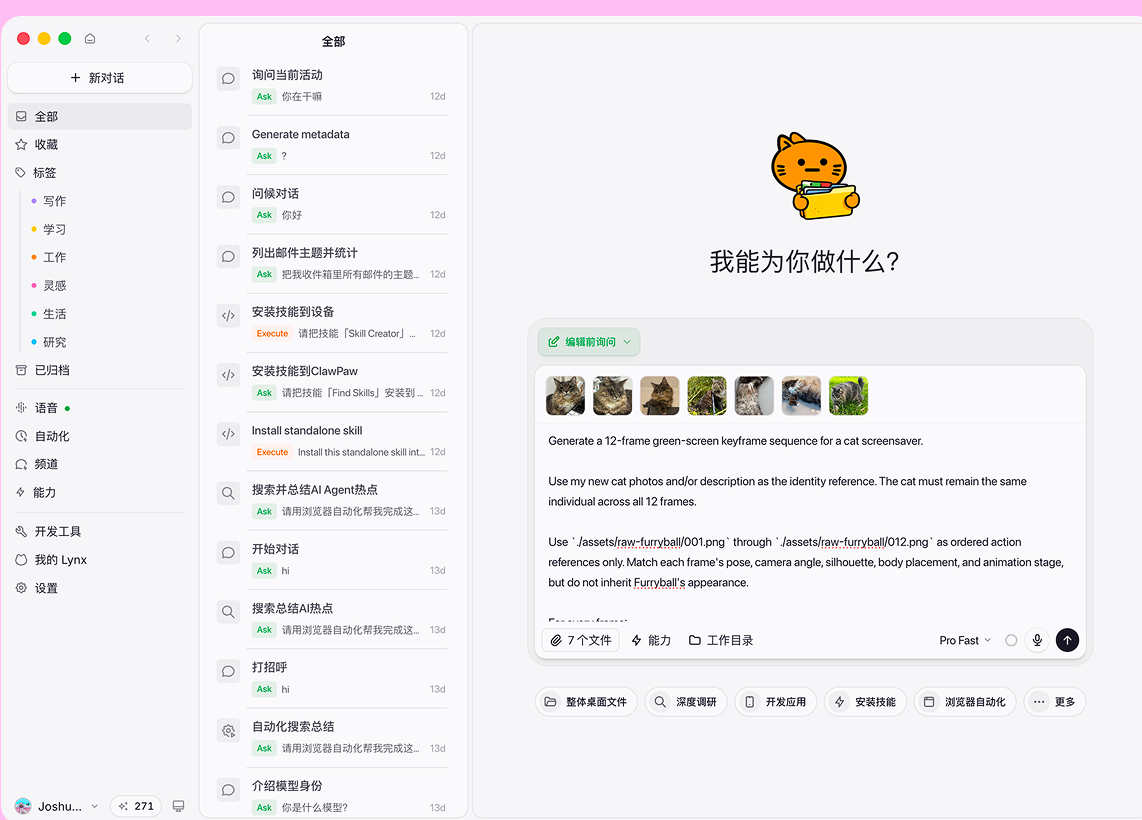The image size is (1142, 820).
Task: Open the Pro Fast model dropdown
Action: [965, 640]
